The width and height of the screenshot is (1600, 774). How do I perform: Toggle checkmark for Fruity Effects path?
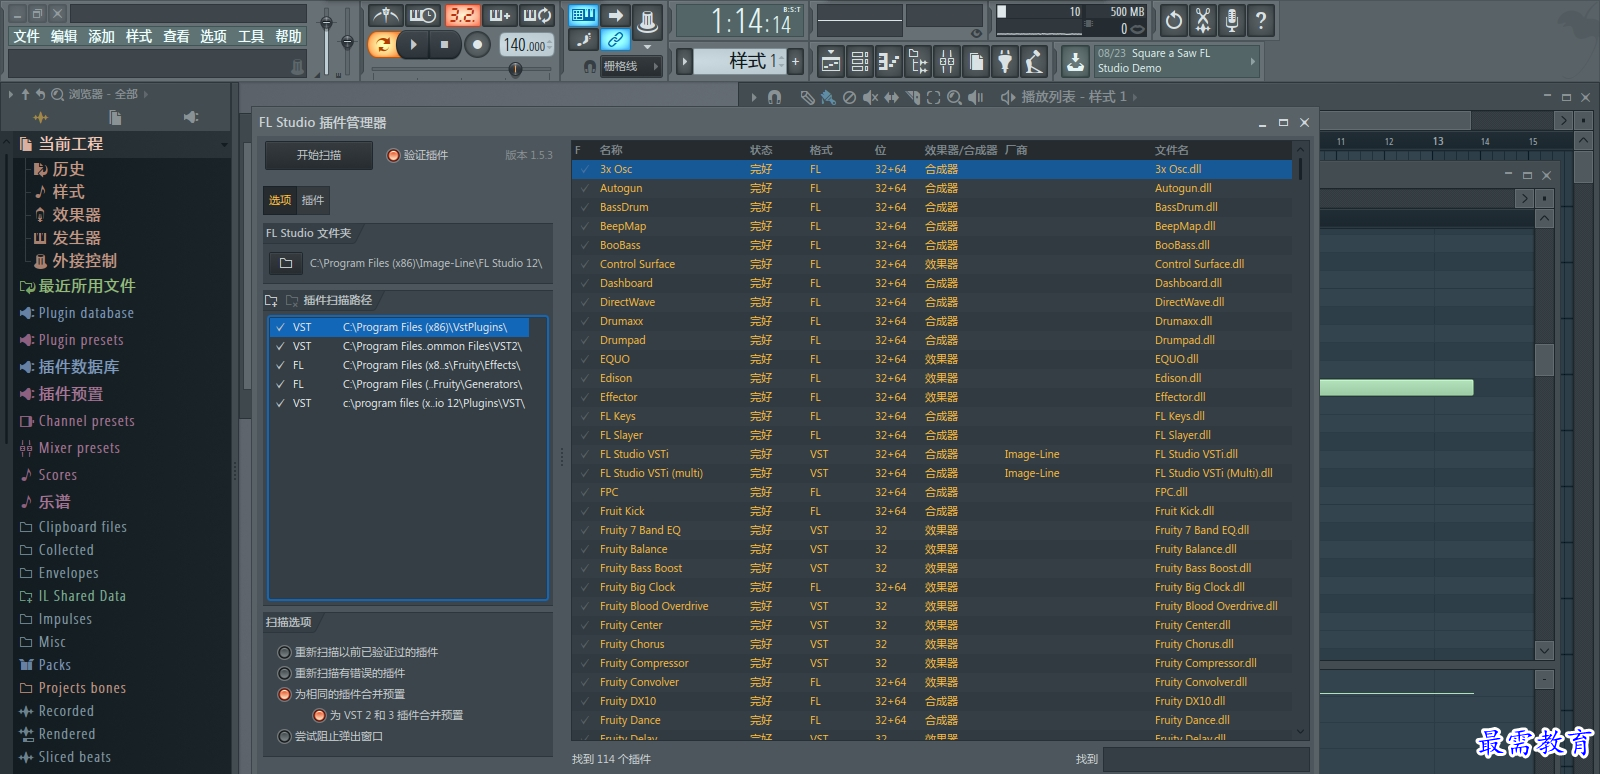[x=281, y=365]
